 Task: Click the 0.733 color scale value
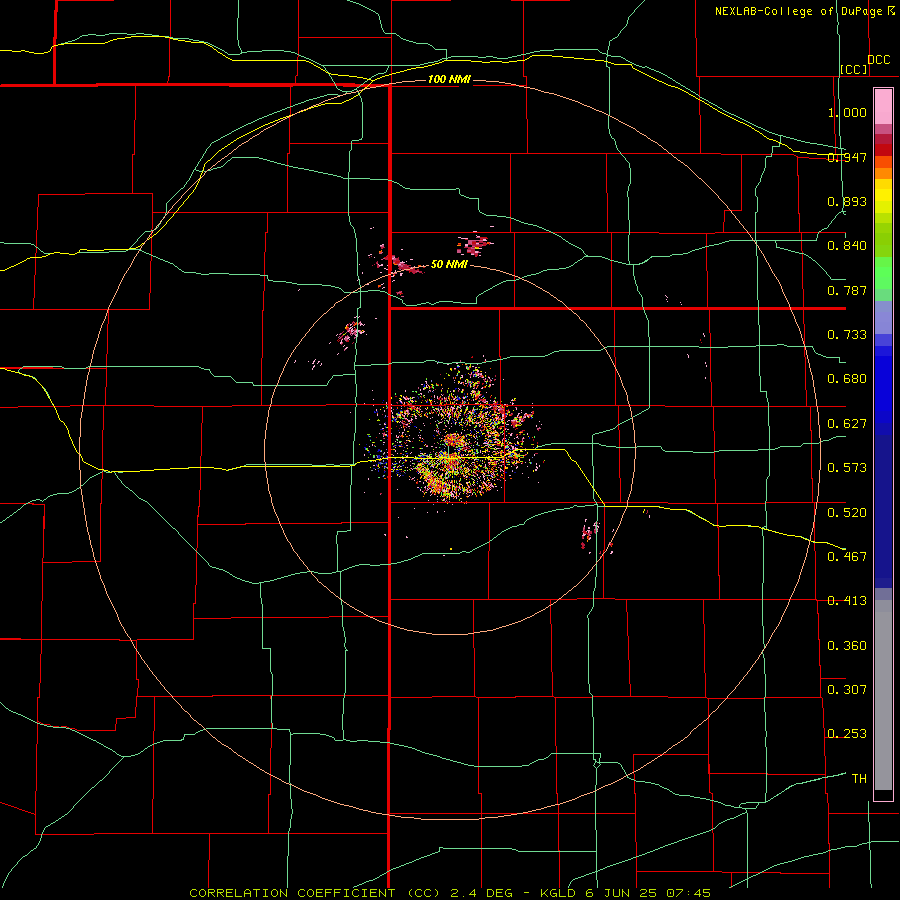(x=847, y=335)
